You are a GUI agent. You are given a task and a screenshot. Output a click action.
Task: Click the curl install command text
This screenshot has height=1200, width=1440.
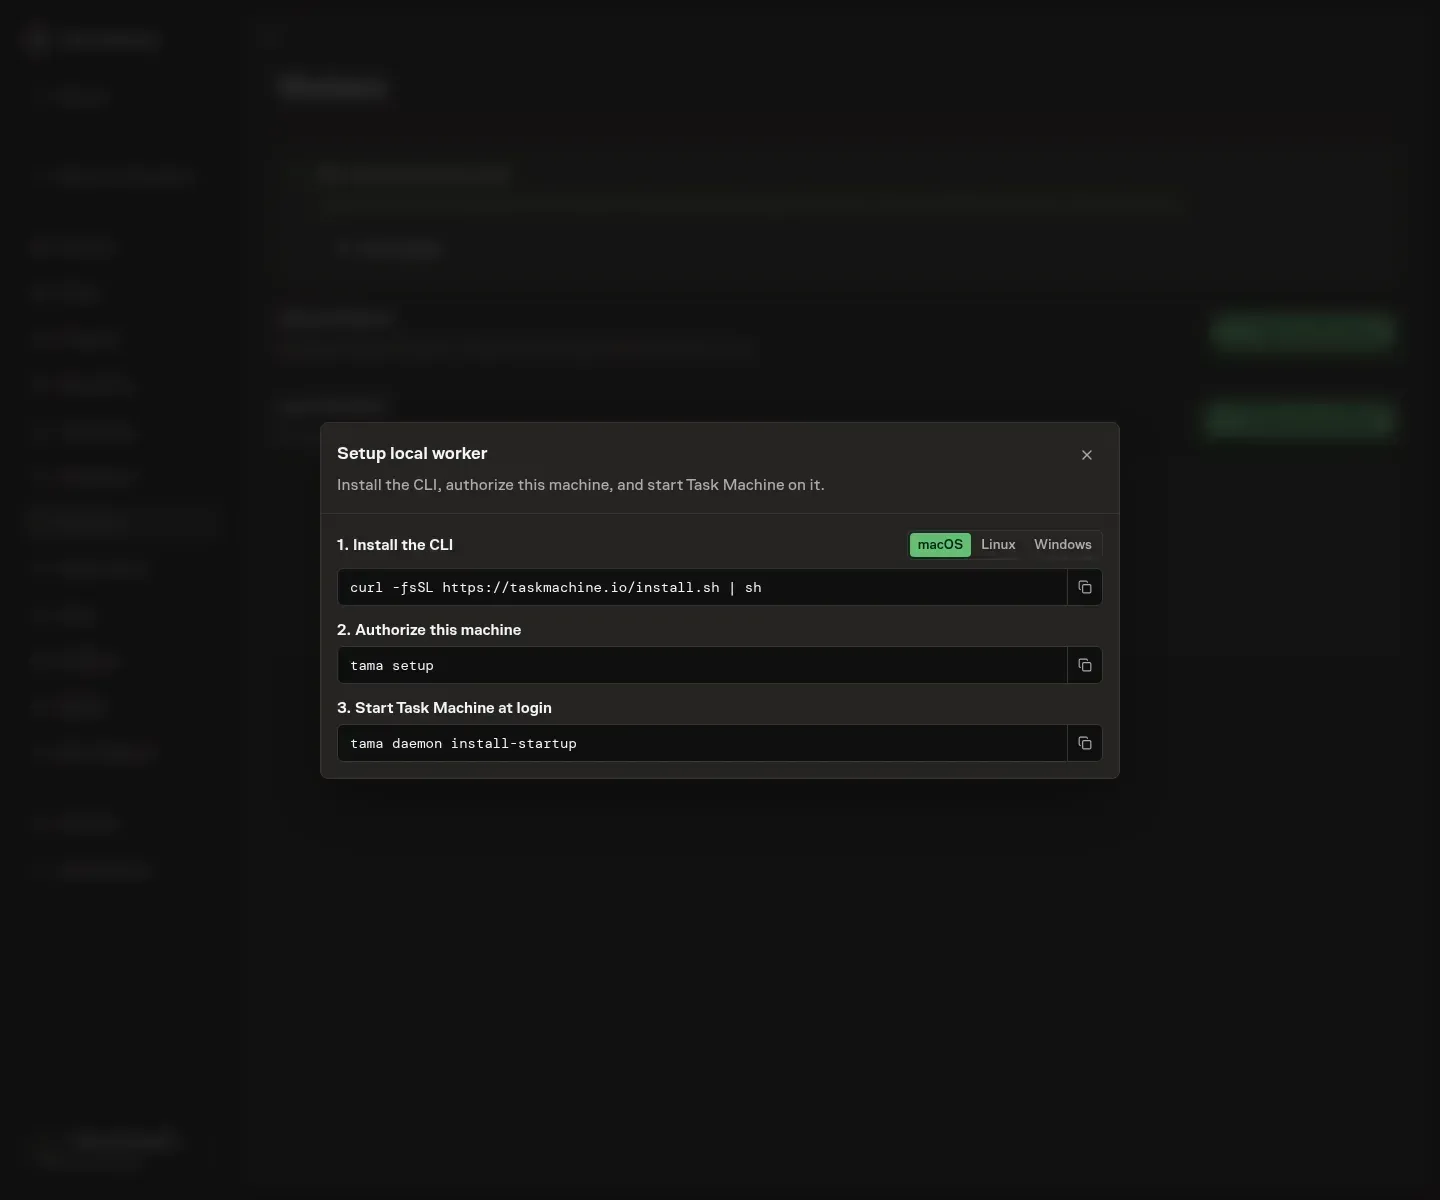tap(556, 588)
